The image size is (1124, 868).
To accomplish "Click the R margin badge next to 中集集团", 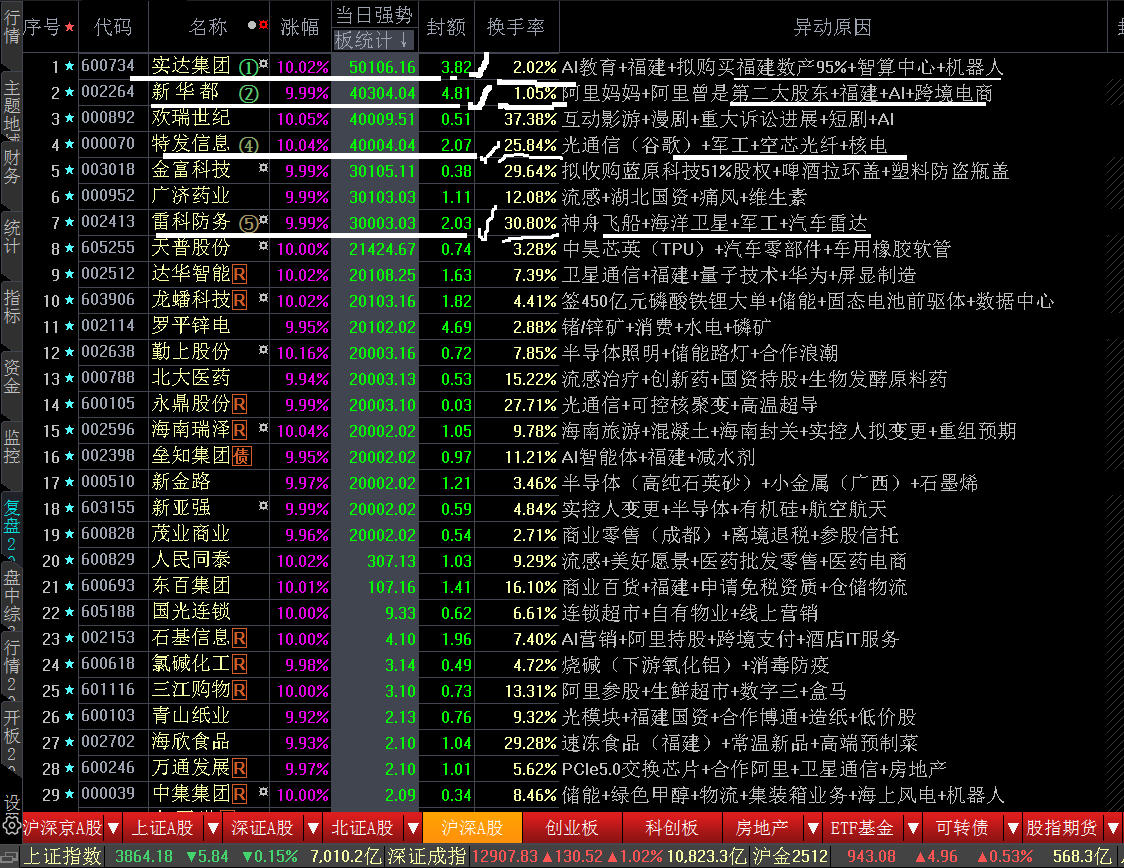I will pyautogui.click(x=239, y=794).
